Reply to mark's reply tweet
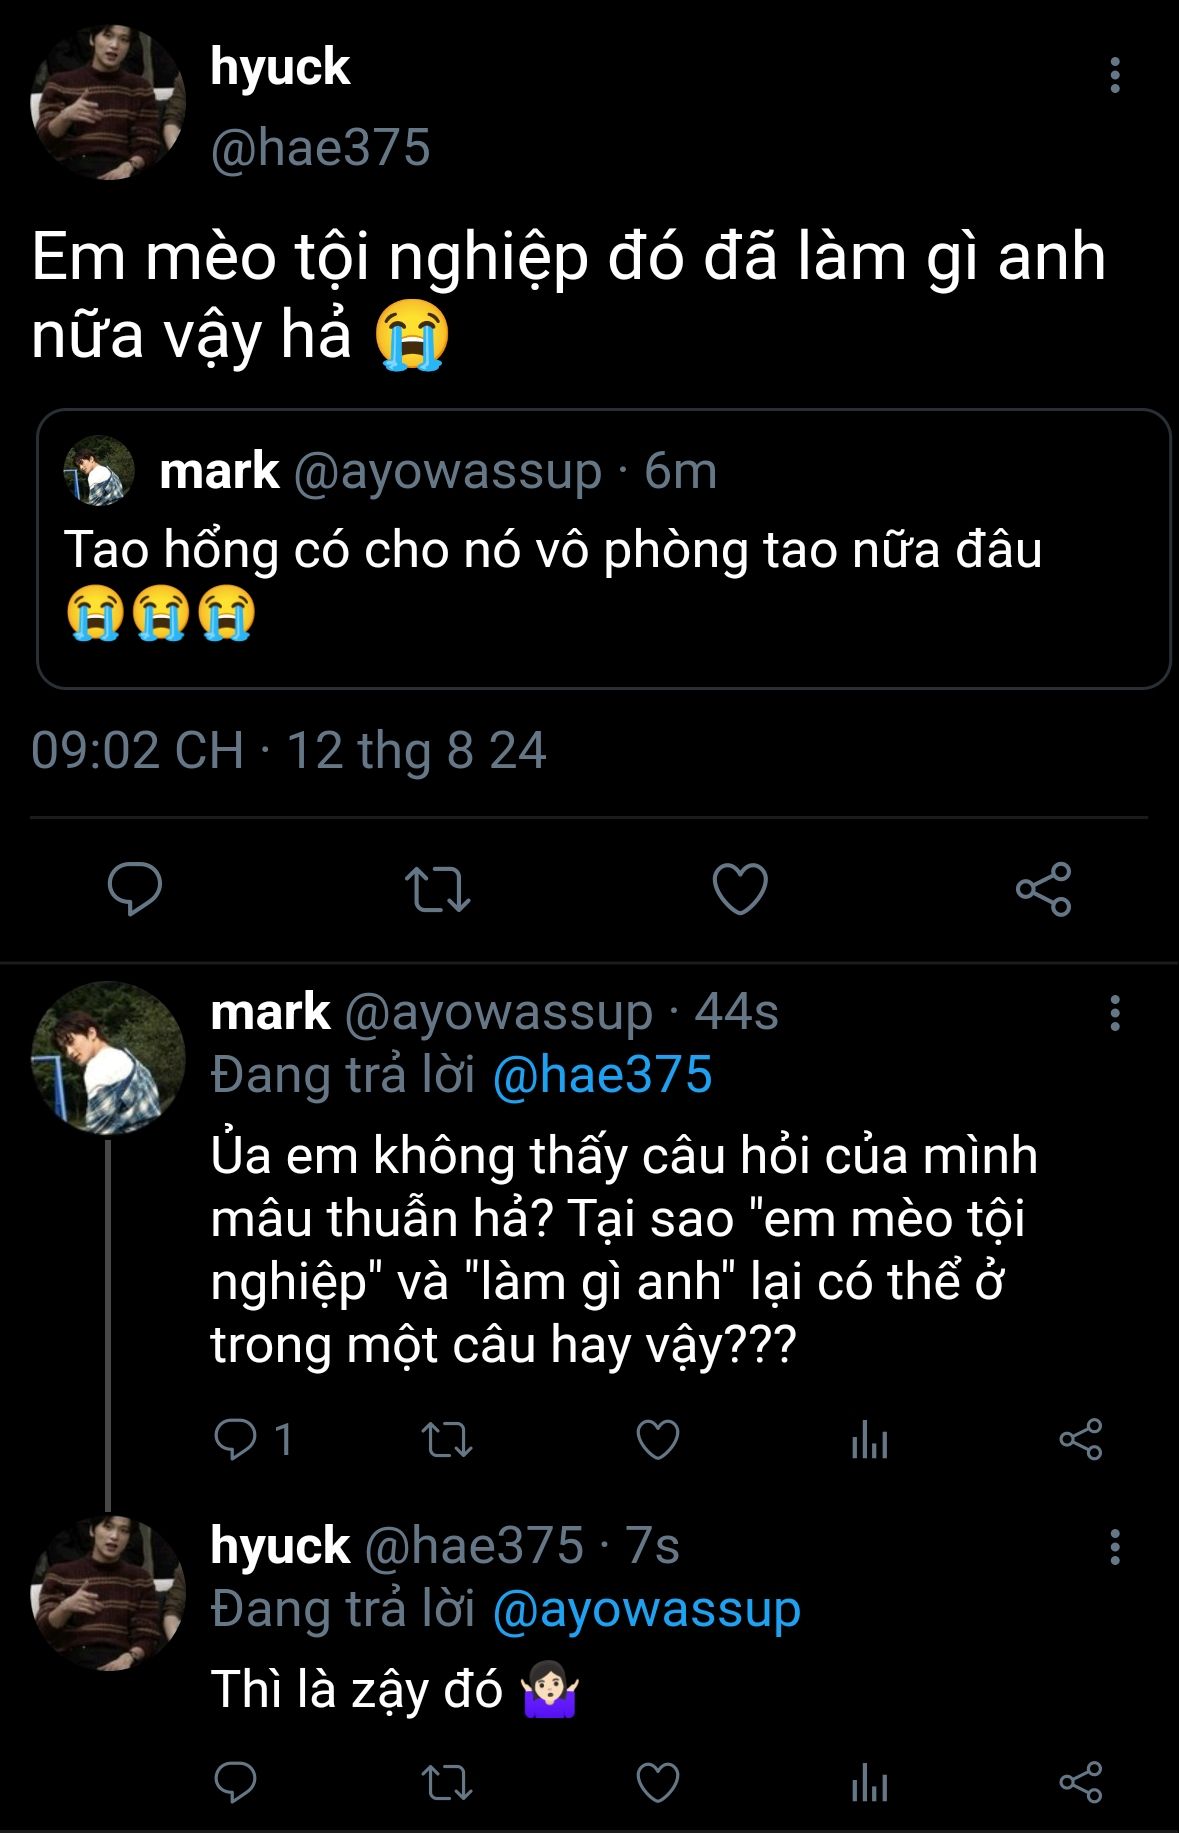1179x1833 pixels. pyautogui.click(x=236, y=1439)
